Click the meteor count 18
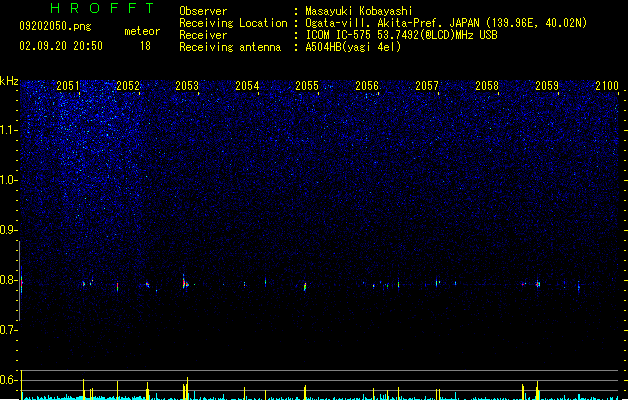Image resolution: width=629 pixels, height=400 pixels. [x=145, y=46]
